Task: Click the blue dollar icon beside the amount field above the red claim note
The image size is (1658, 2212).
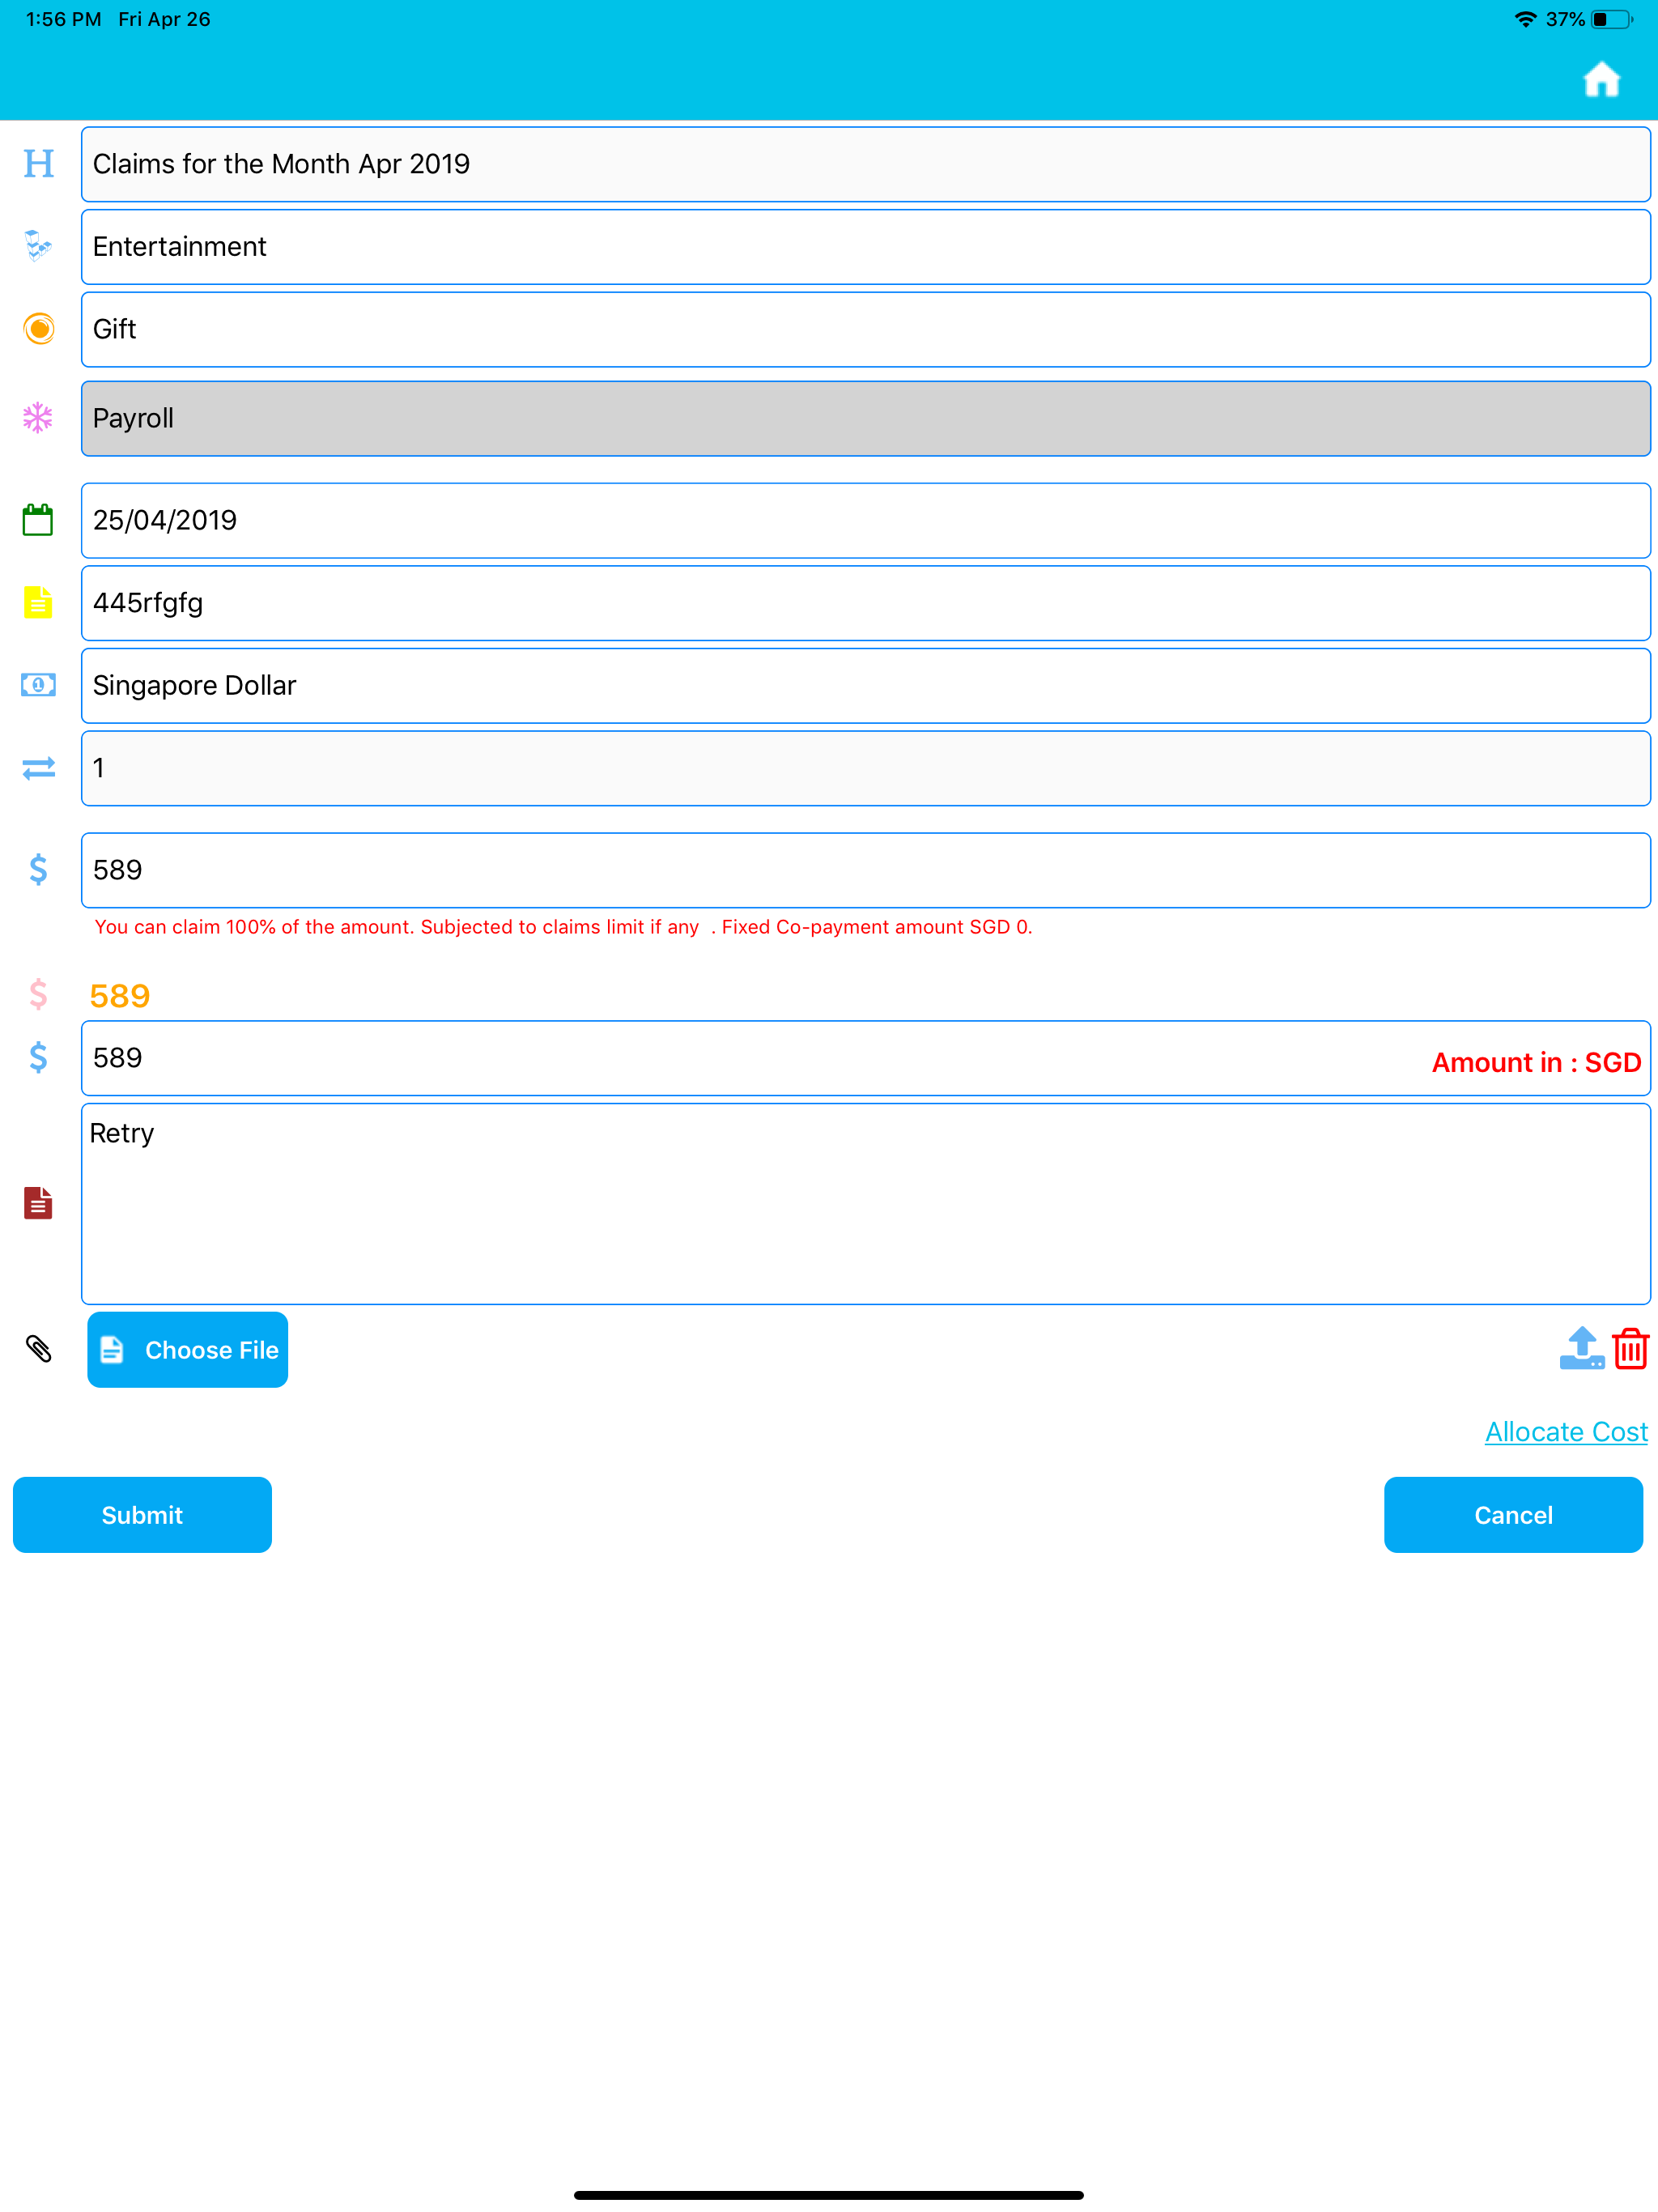Action: [x=38, y=870]
